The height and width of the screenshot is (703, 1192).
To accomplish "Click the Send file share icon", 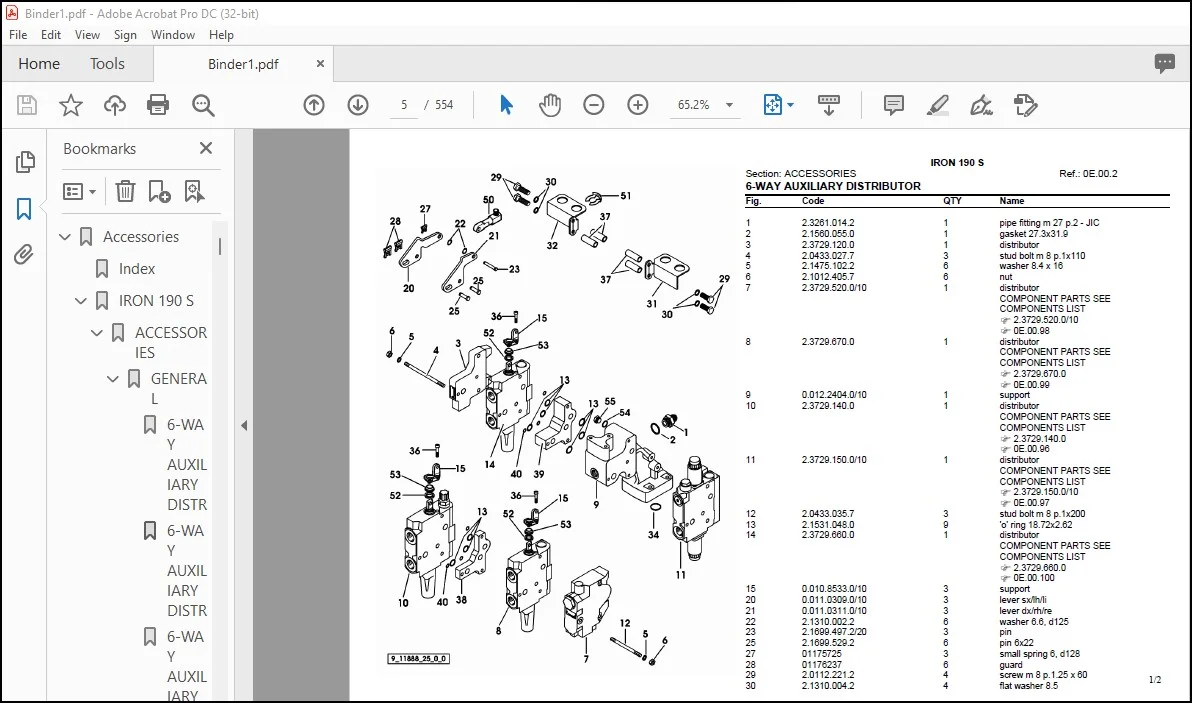I will 1026,105.
